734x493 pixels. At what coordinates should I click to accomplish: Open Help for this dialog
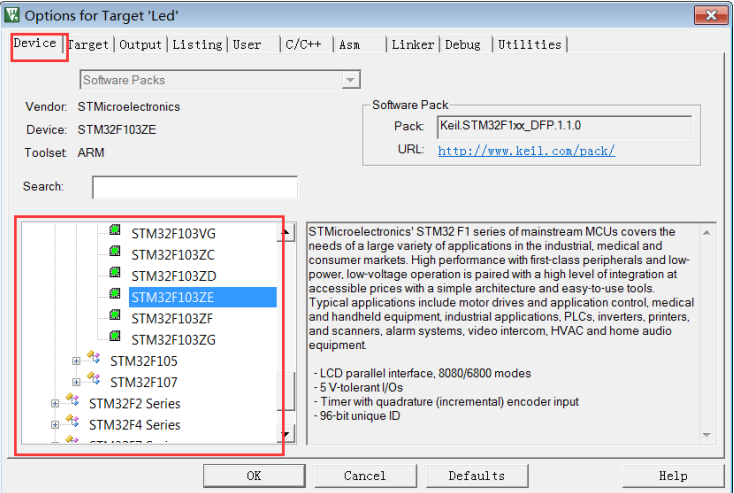[673, 476]
